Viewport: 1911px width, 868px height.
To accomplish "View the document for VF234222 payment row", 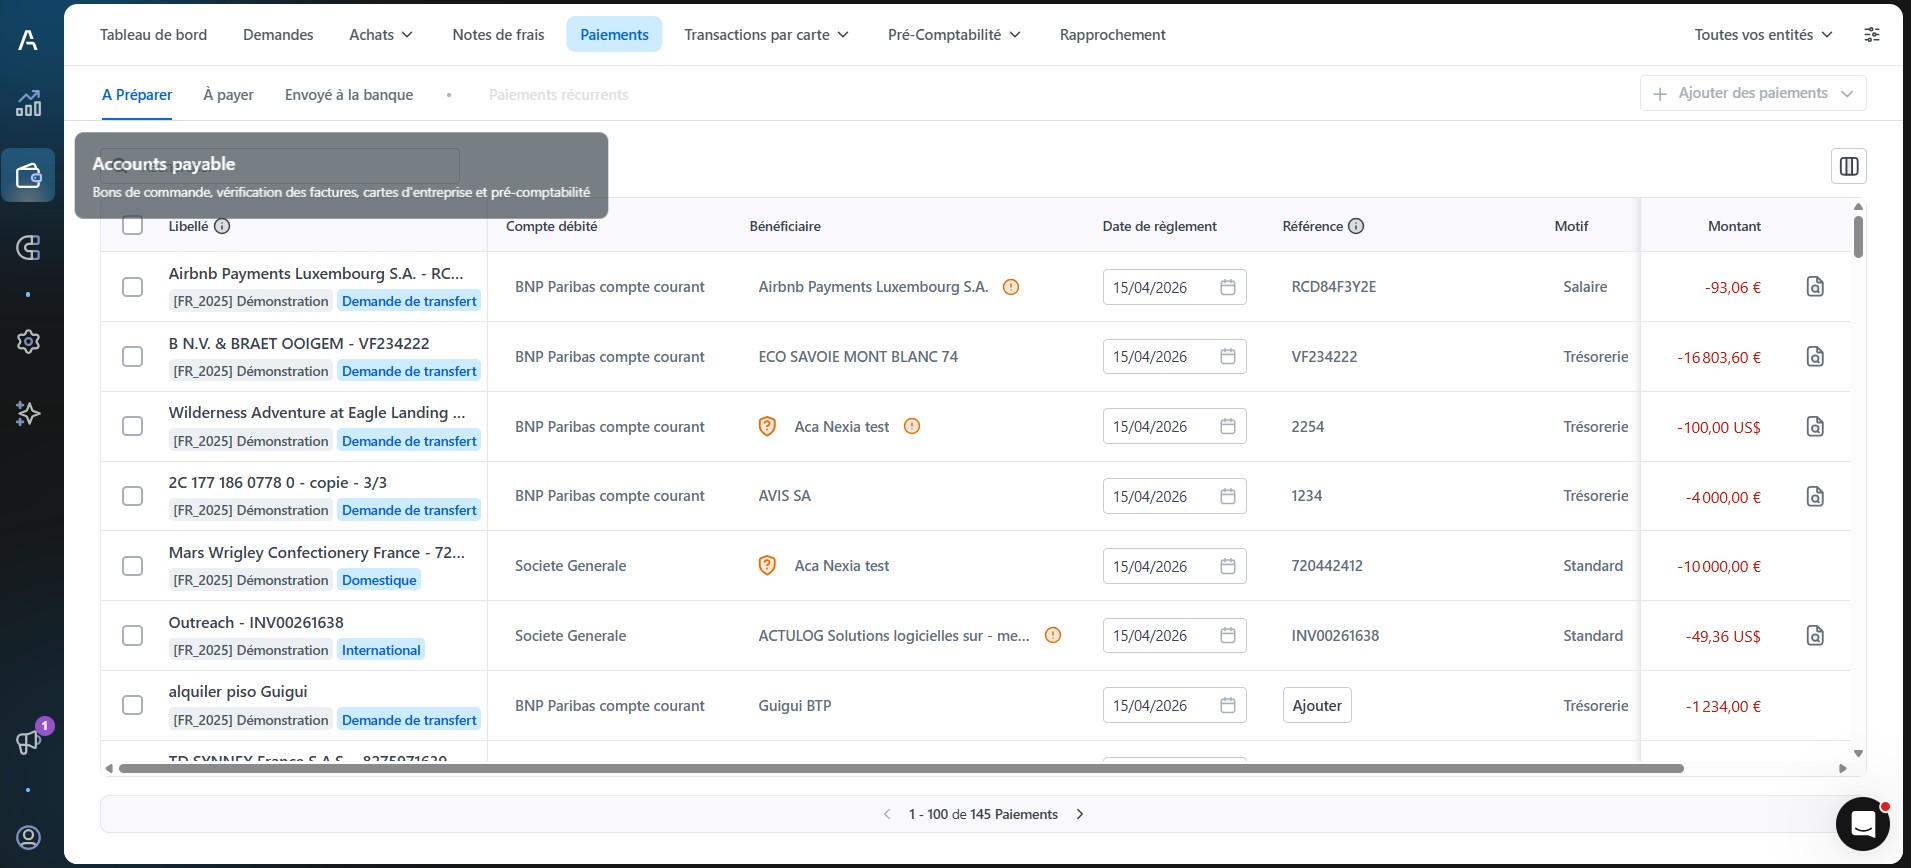I will (x=1815, y=357).
